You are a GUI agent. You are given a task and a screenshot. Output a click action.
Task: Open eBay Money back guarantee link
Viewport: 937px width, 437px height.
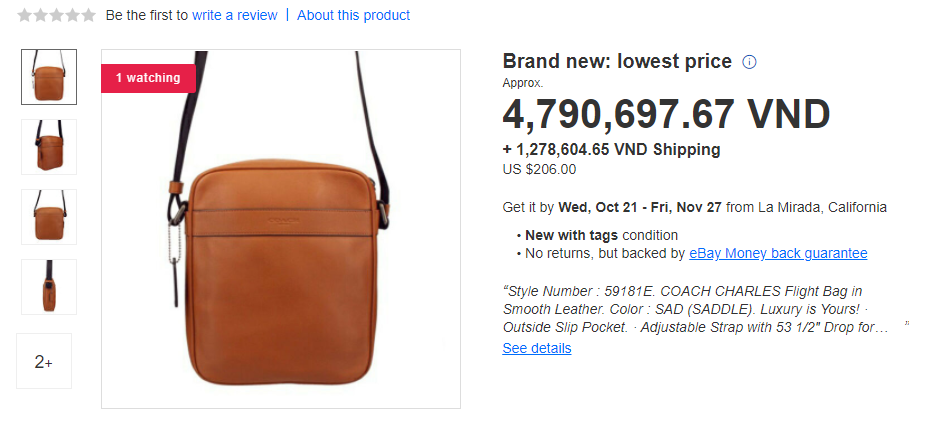coord(778,253)
